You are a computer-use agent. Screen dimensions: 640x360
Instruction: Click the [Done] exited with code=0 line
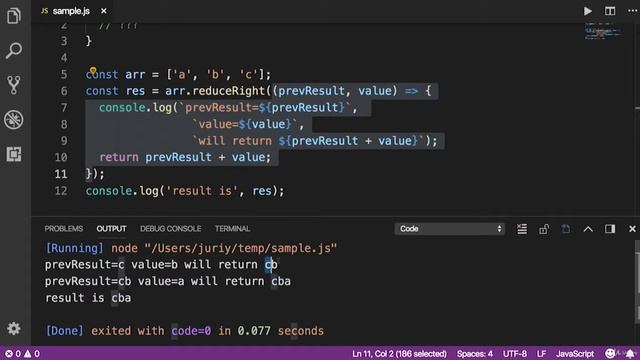[x=185, y=331]
